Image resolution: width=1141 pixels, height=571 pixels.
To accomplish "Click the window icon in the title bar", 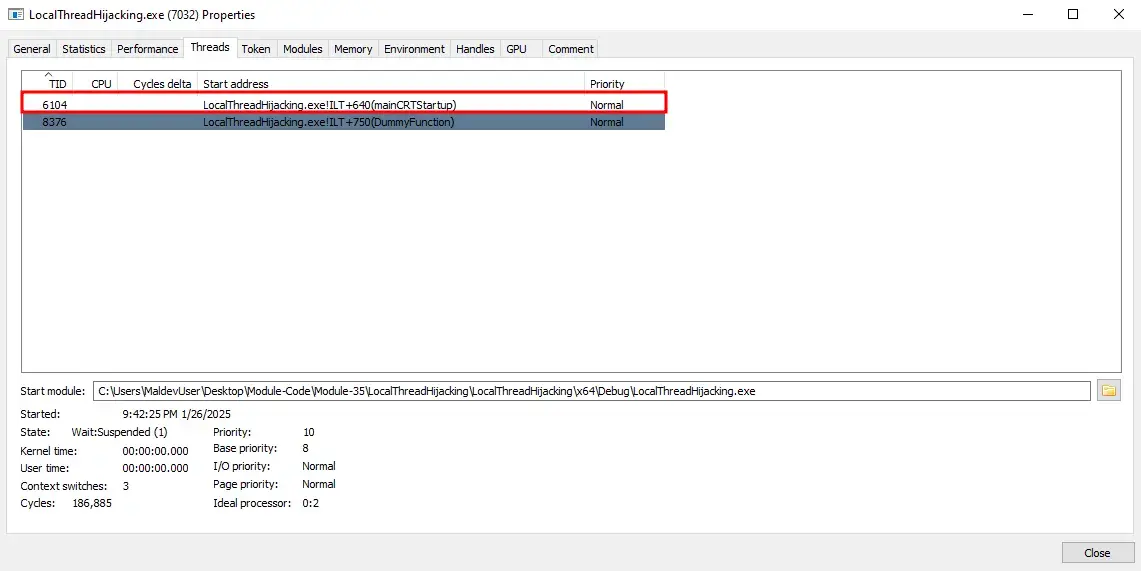I will pos(16,15).
